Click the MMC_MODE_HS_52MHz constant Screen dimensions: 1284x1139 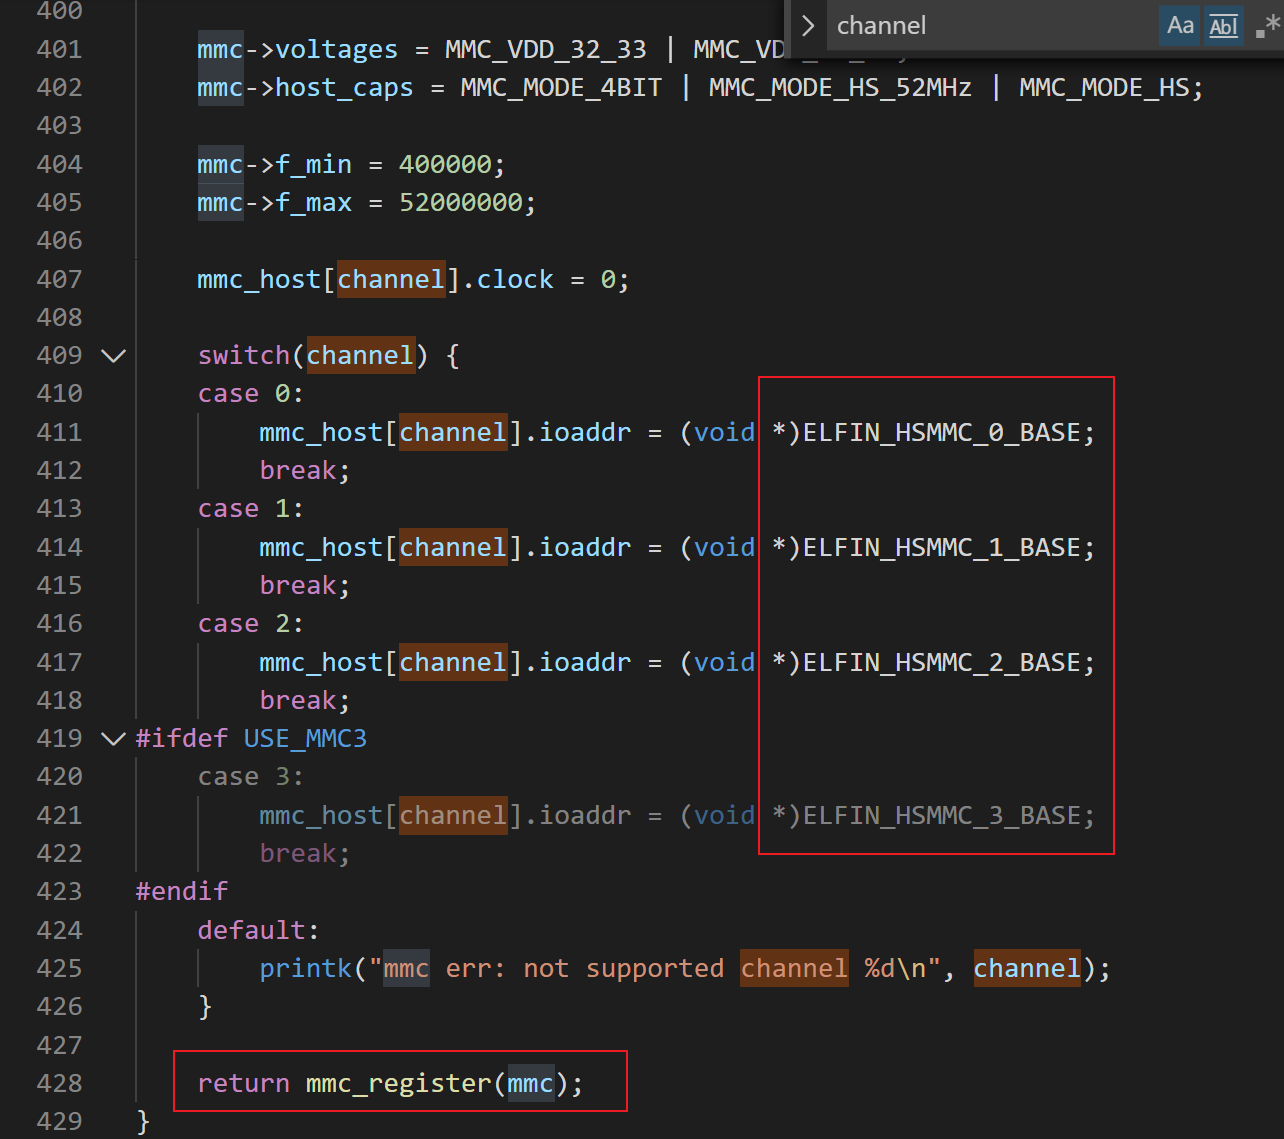coord(840,88)
